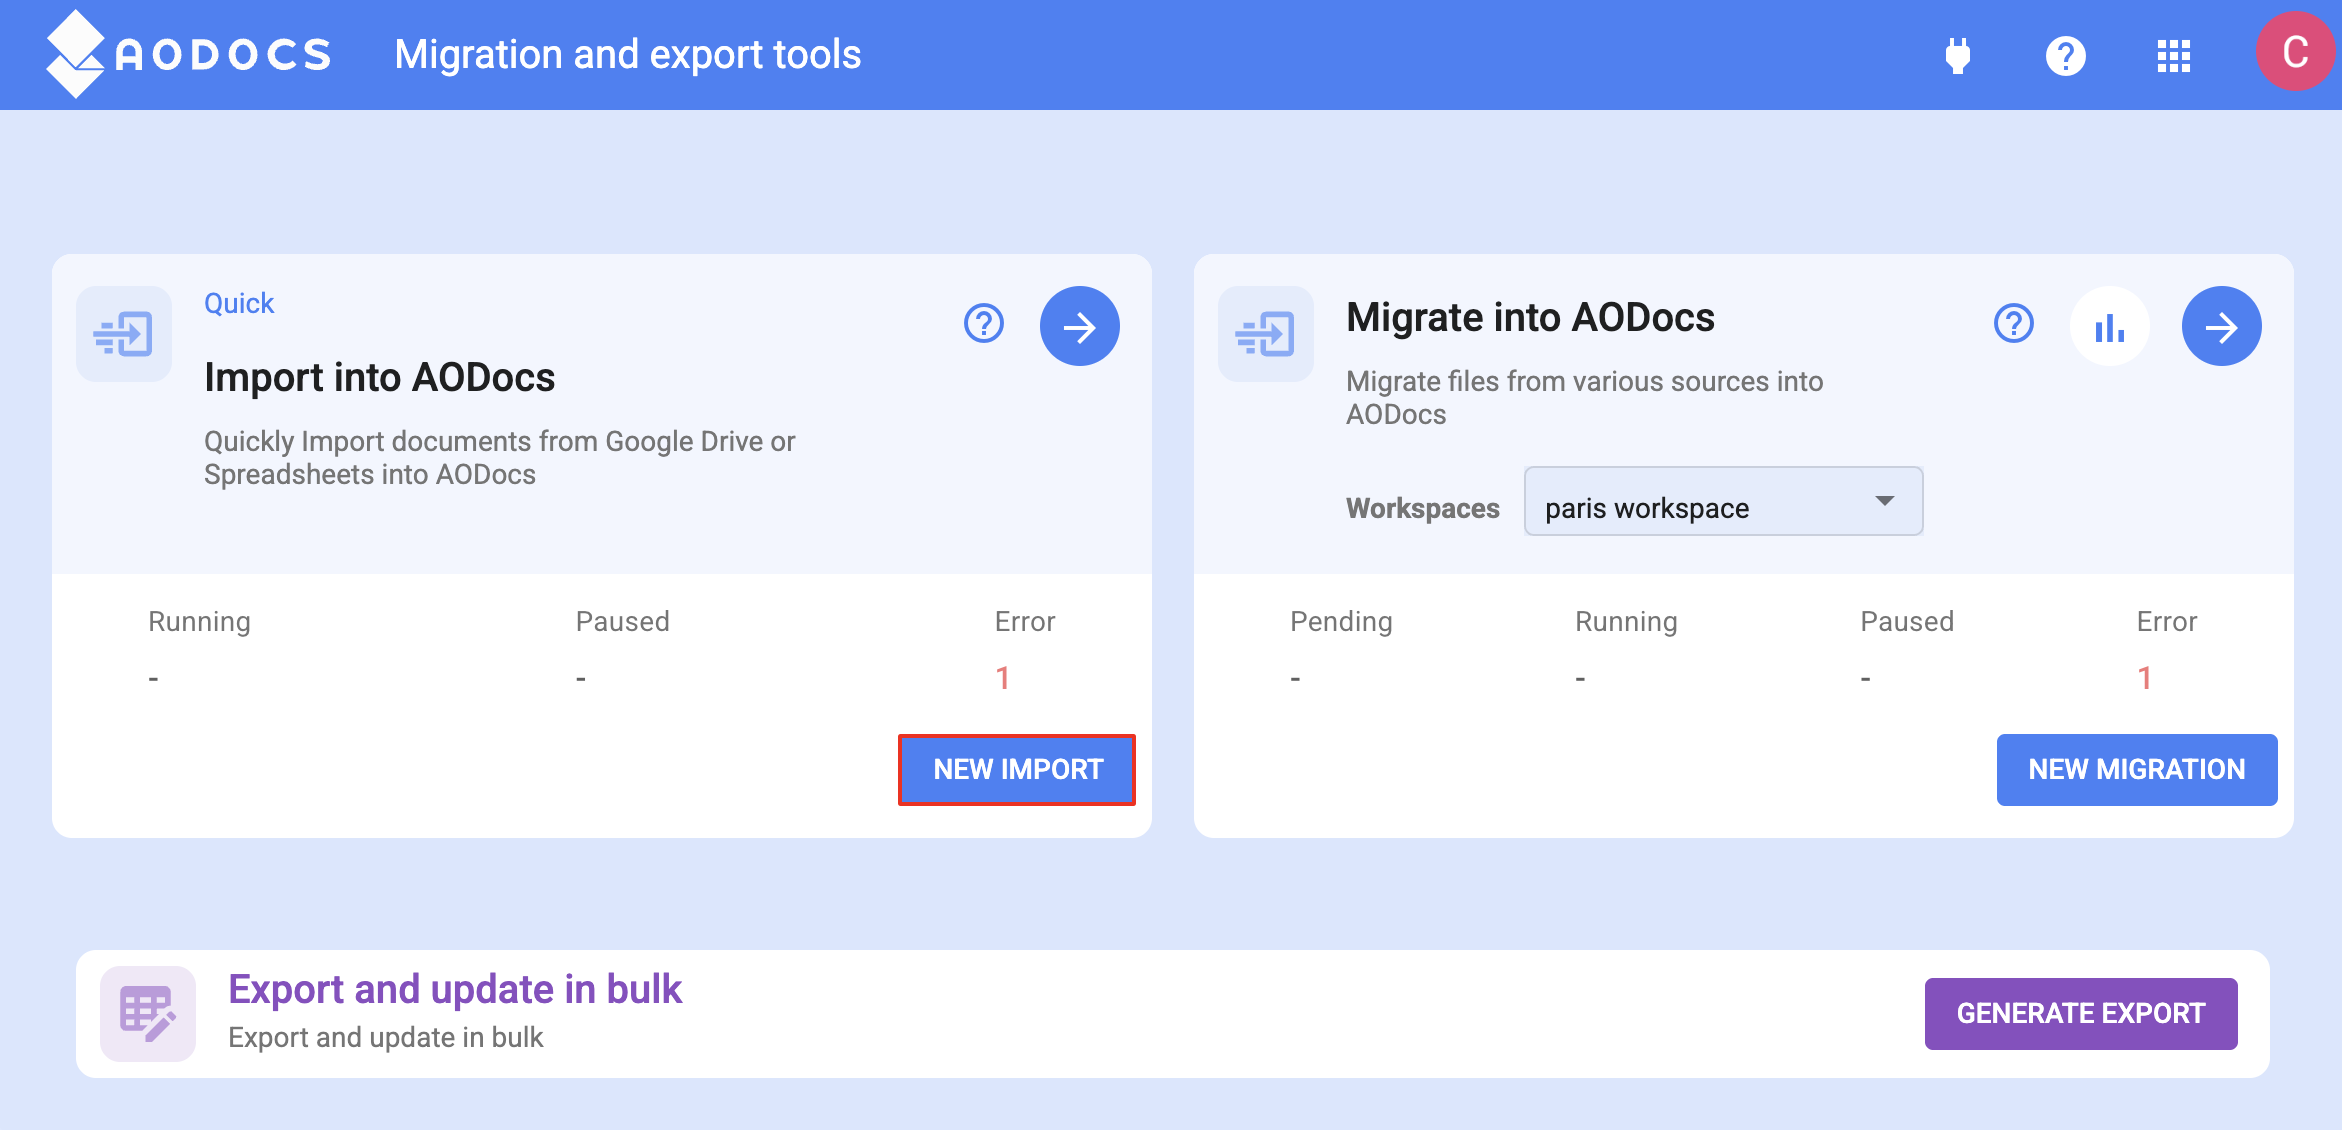Click the migration card Running label
Image resolution: width=2342 pixels, height=1130 pixels.
tap(1626, 622)
